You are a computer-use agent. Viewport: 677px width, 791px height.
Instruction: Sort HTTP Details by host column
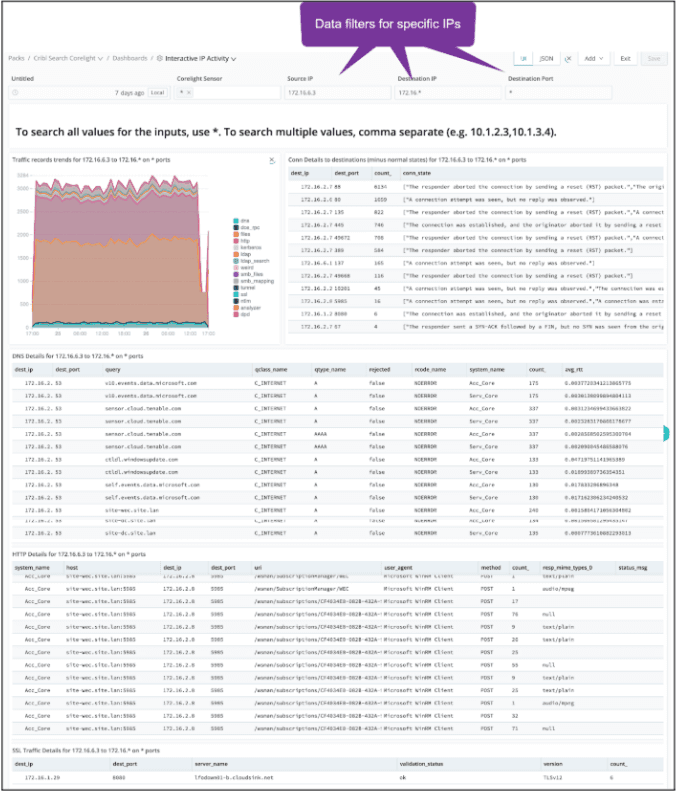pyautogui.click(x=72, y=568)
